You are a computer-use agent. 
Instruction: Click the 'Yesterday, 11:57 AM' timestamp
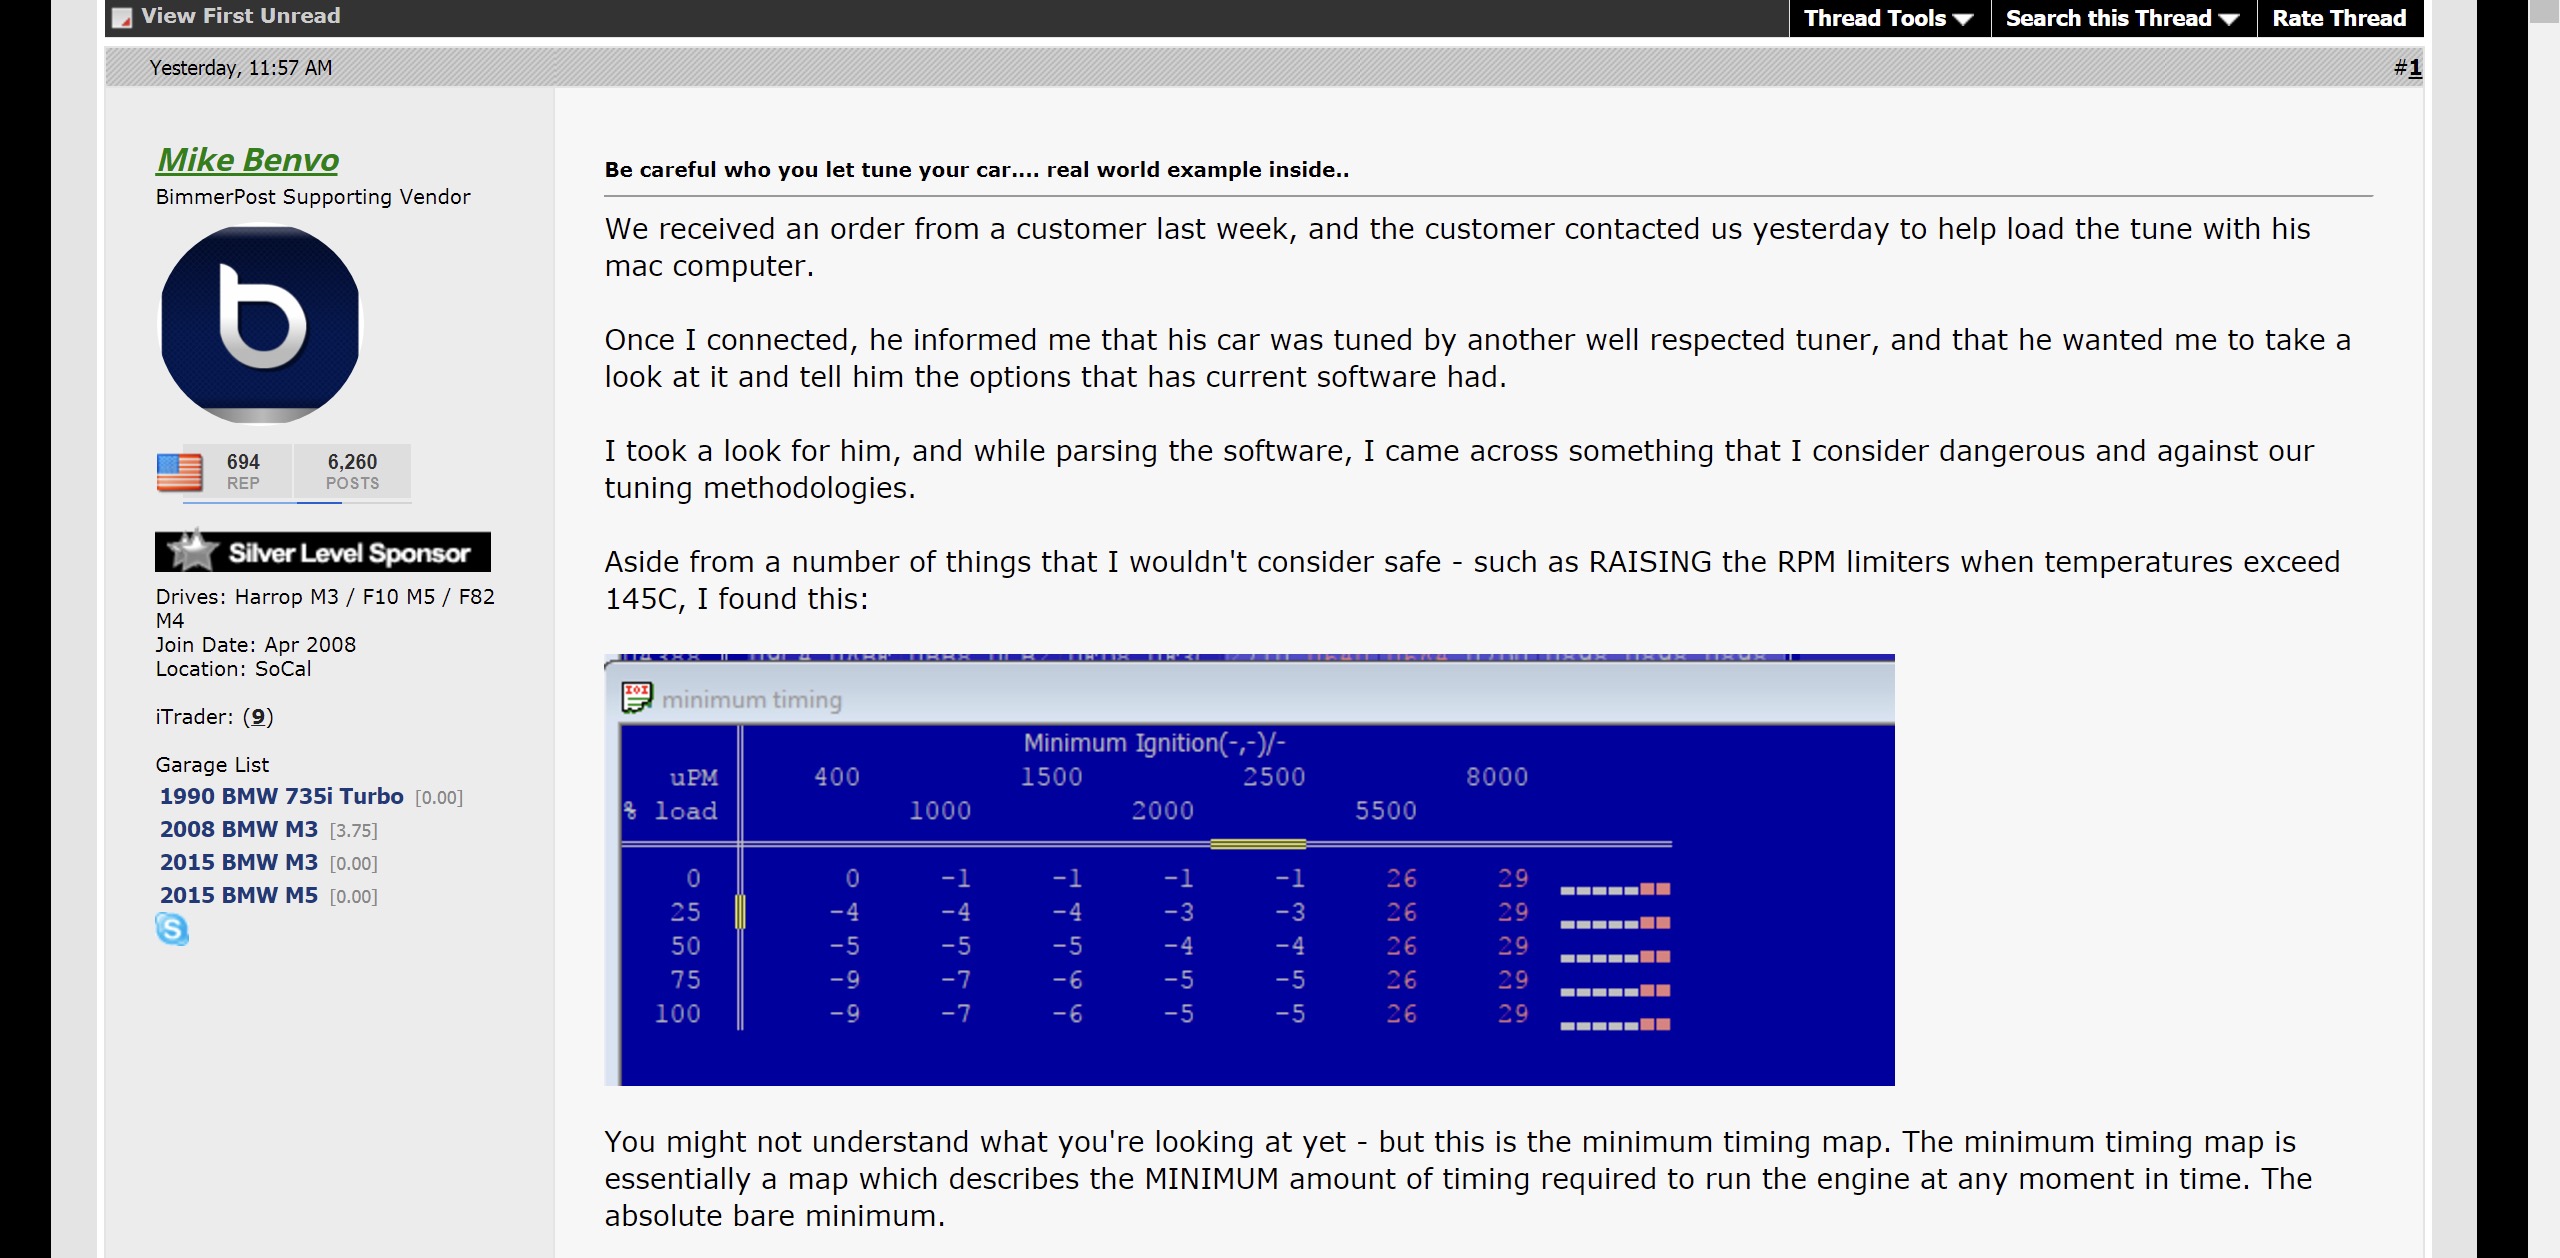tap(241, 68)
